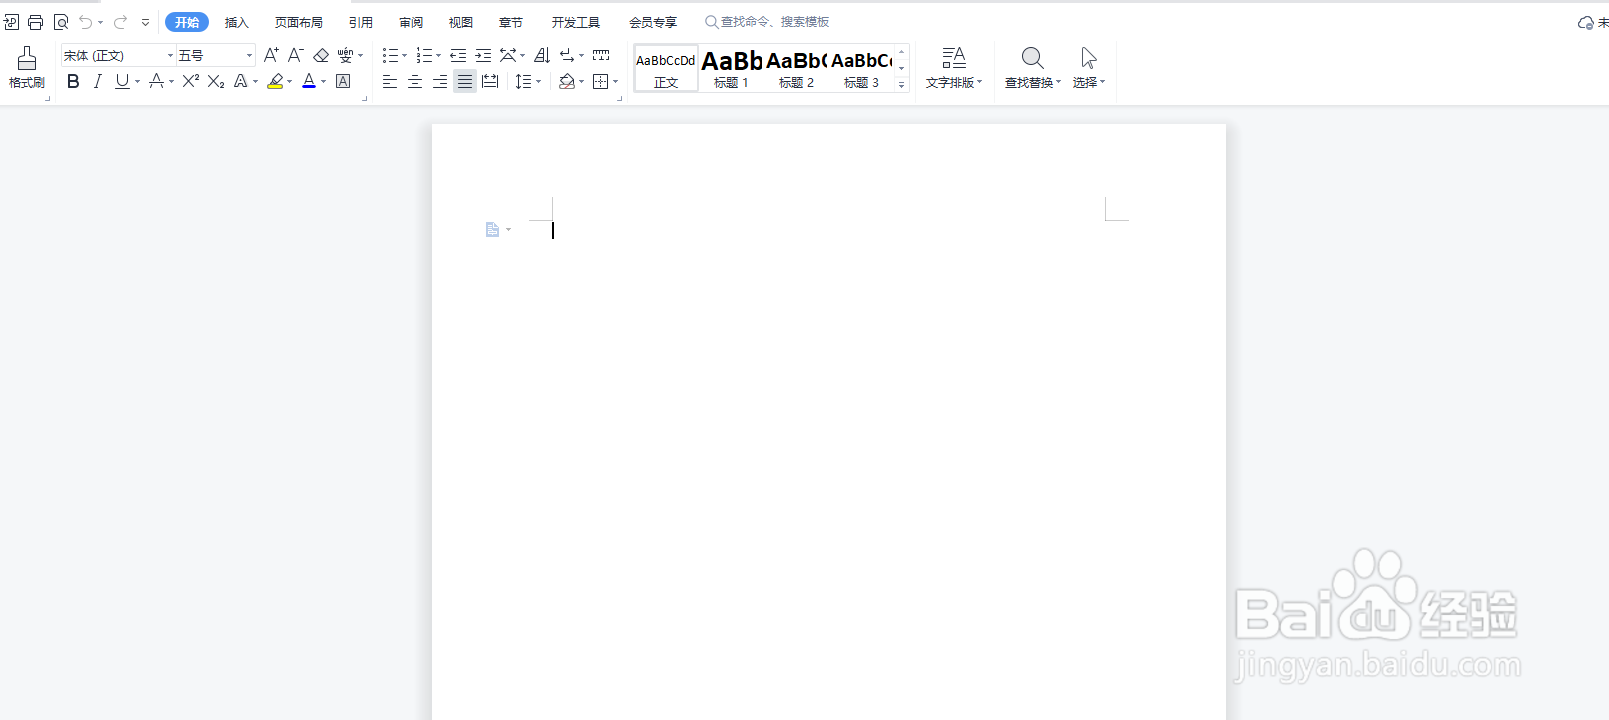Expand underline style dropdown arrow
The width and height of the screenshot is (1609, 720).
point(137,82)
